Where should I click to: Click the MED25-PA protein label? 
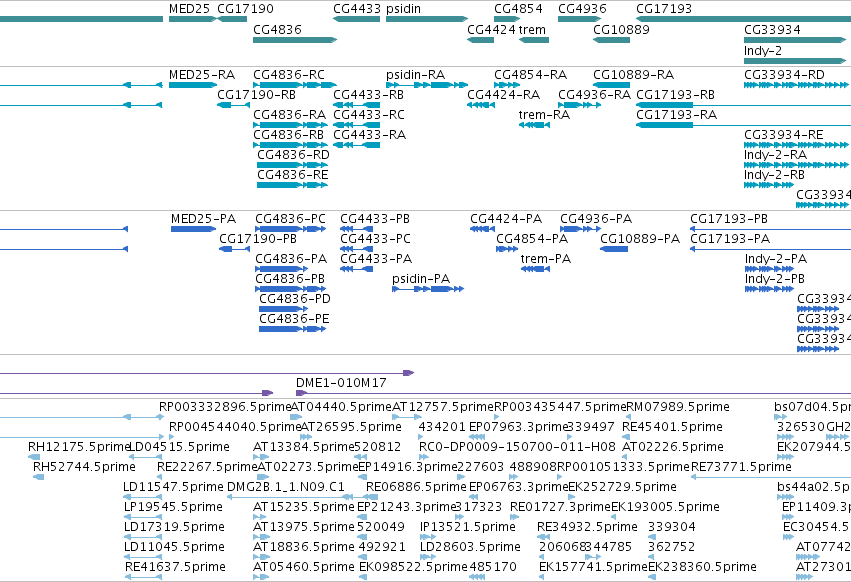pyautogui.click(x=203, y=219)
